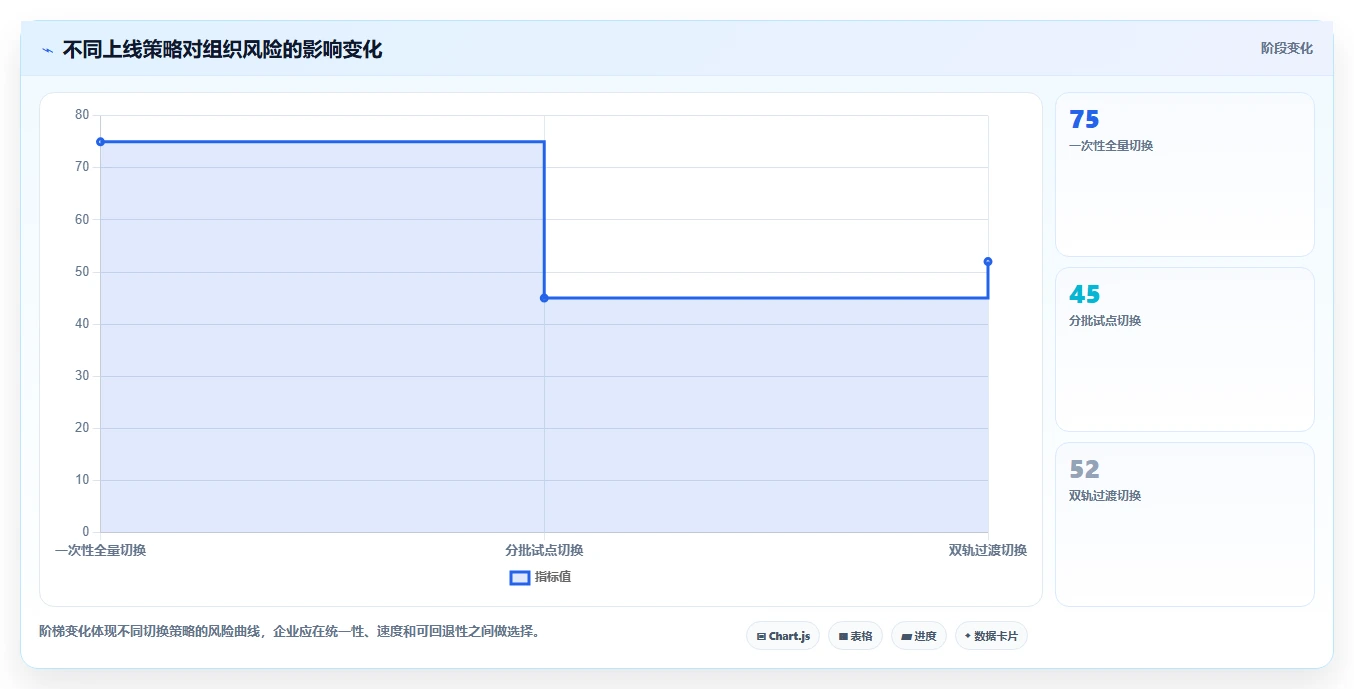Click the y-axis tick label 80
The height and width of the screenshot is (689, 1354).
82,115
